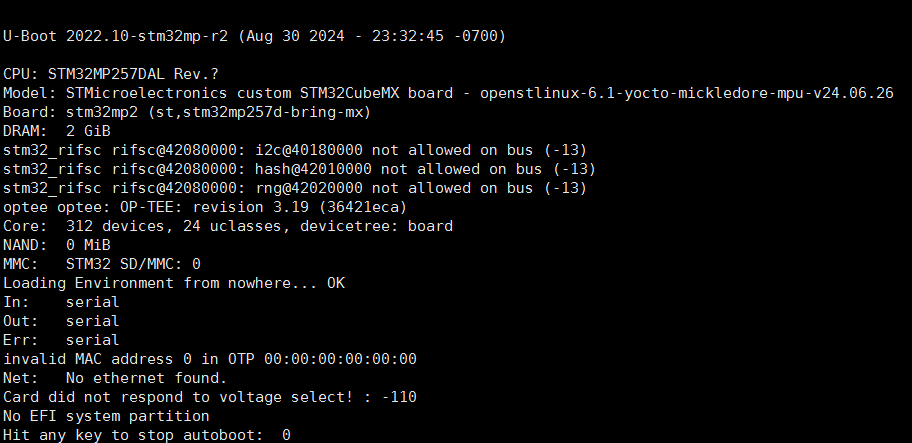Screen dimensions: 912x443
Task: Click the Card did not respond error
Action: click(x=210, y=397)
